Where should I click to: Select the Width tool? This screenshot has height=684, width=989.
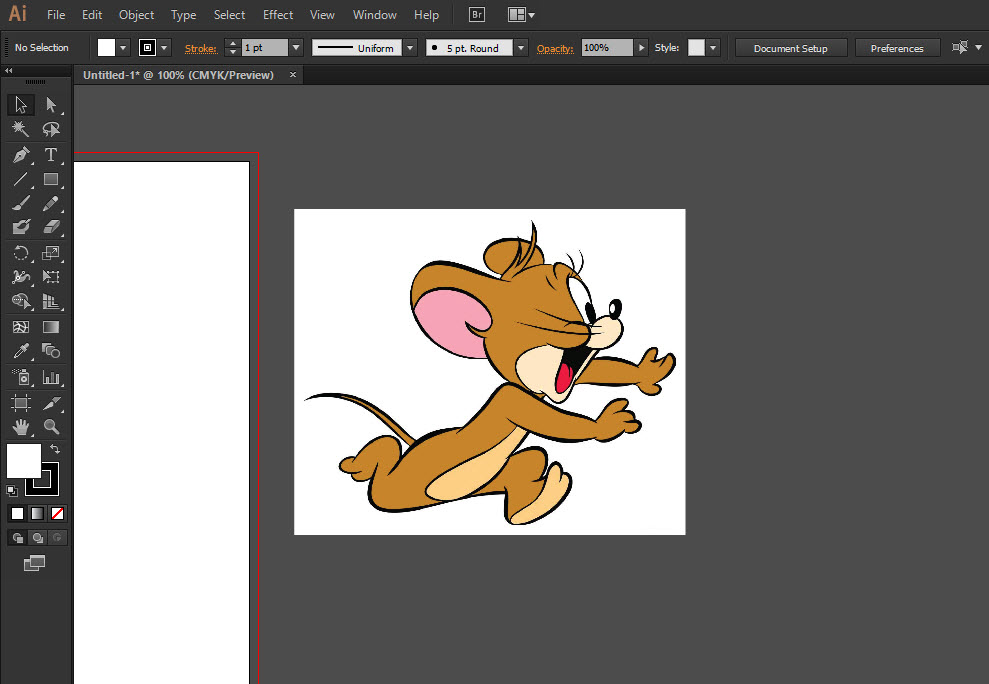pyautogui.click(x=21, y=277)
